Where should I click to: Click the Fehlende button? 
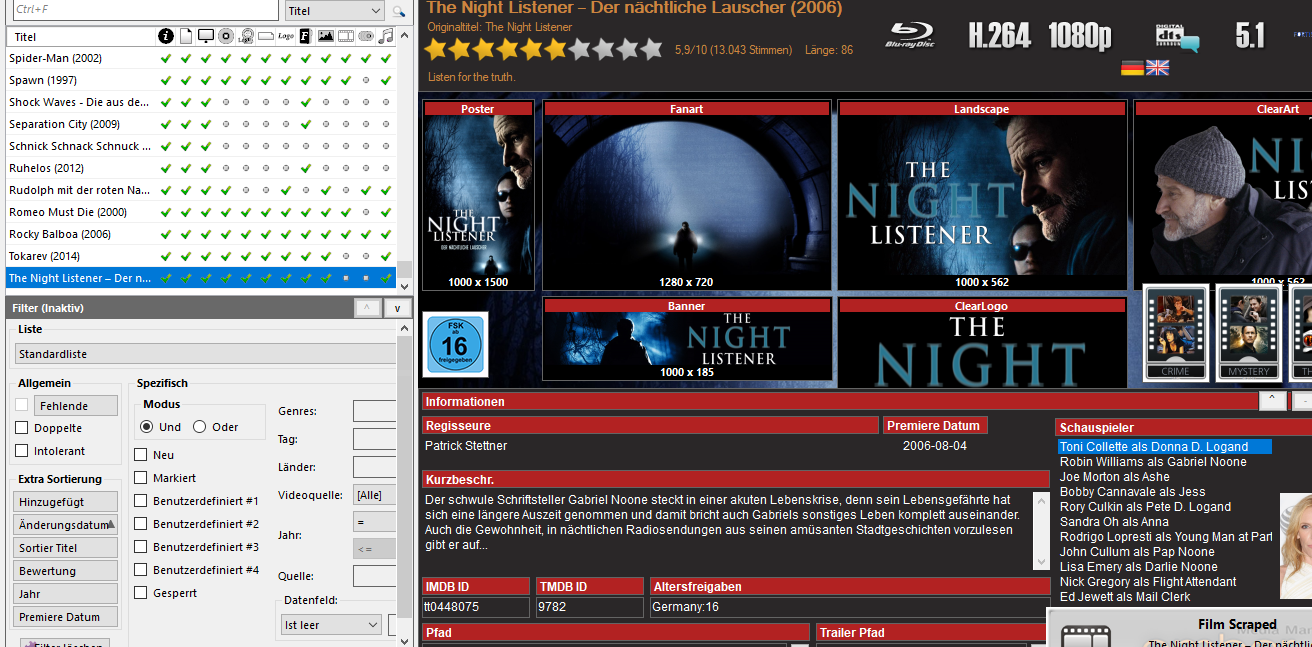click(x=76, y=406)
